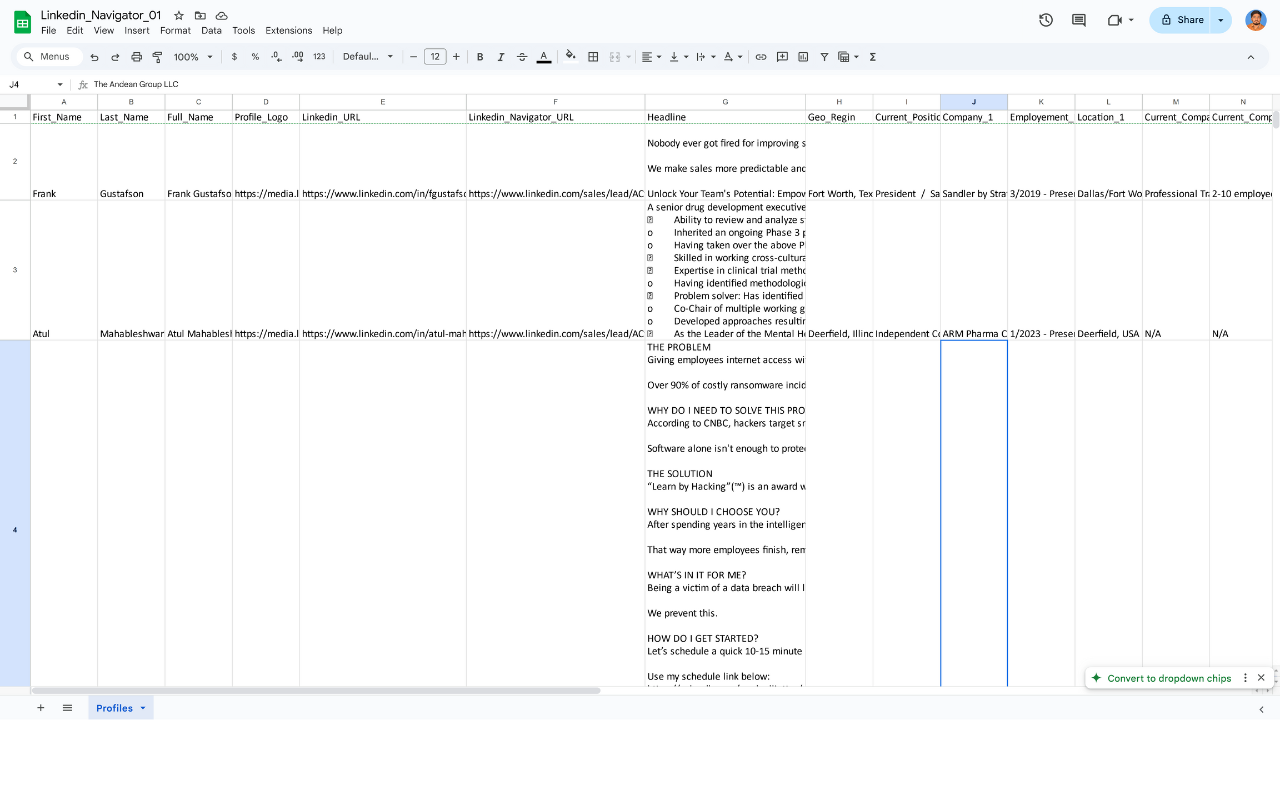Viewport: 1280px width, 800px height.
Task: Show the side panel arrow
Action: click(x=1261, y=709)
